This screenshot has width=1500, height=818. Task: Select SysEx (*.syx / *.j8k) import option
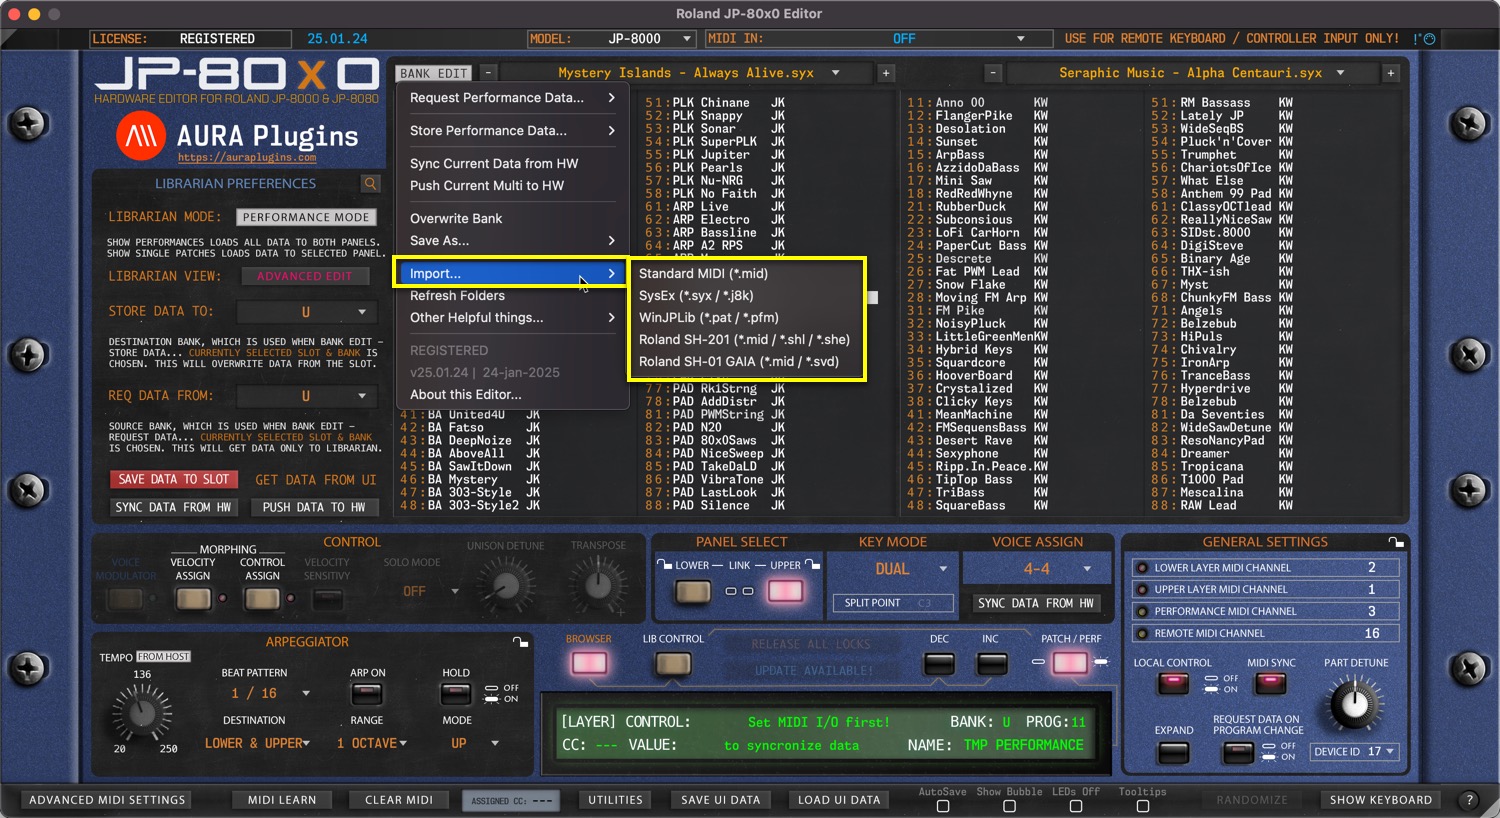click(x=696, y=296)
